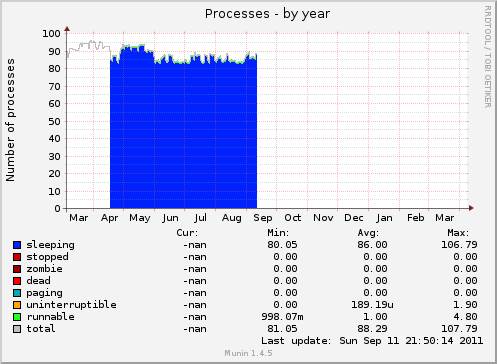497x364 pixels.
Task: Click the 'Feb' x-axis month label
Action: [416, 218]
